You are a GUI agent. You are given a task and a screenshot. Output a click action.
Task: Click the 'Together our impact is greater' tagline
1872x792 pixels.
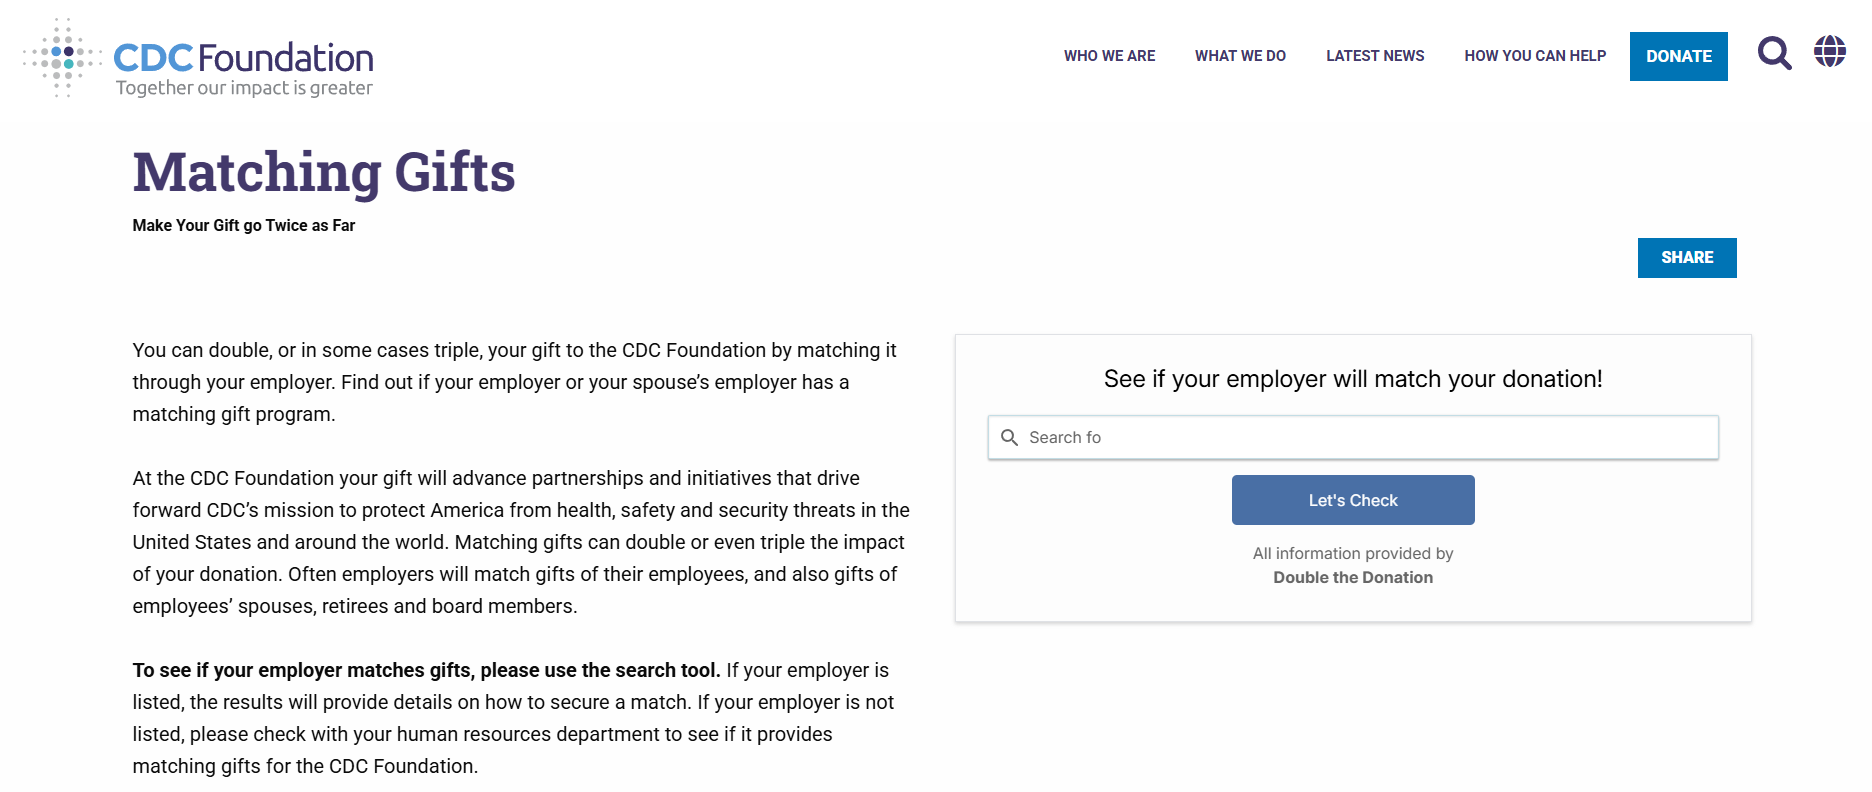pyautogui.click(x=244, y=88)
